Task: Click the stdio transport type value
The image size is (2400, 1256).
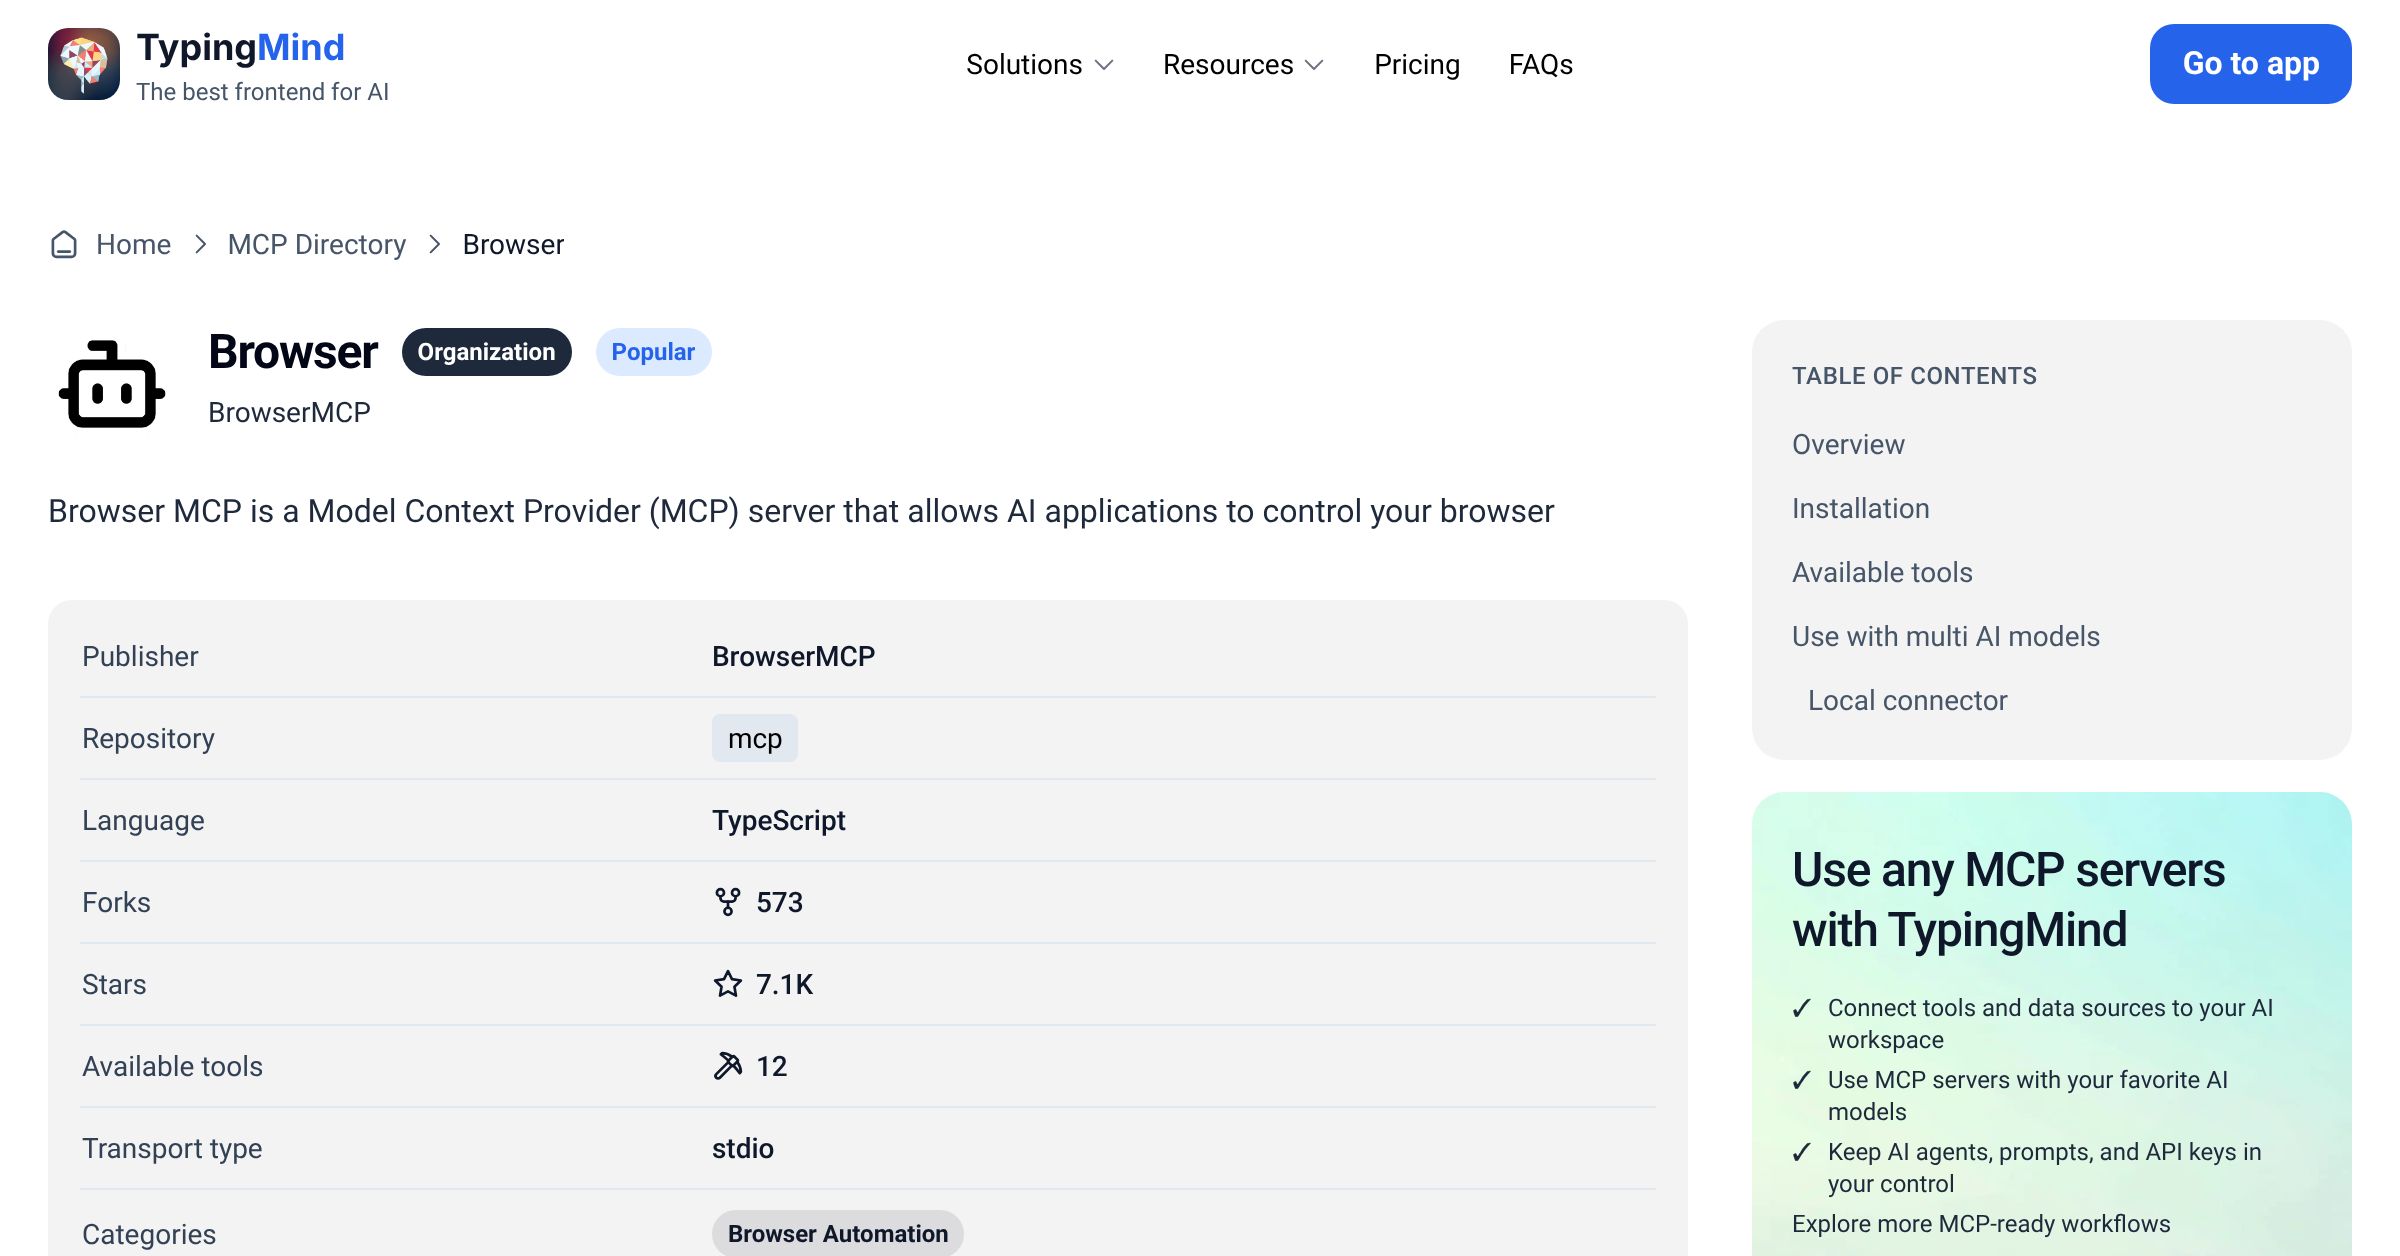Action: [x=742, y=1148]
